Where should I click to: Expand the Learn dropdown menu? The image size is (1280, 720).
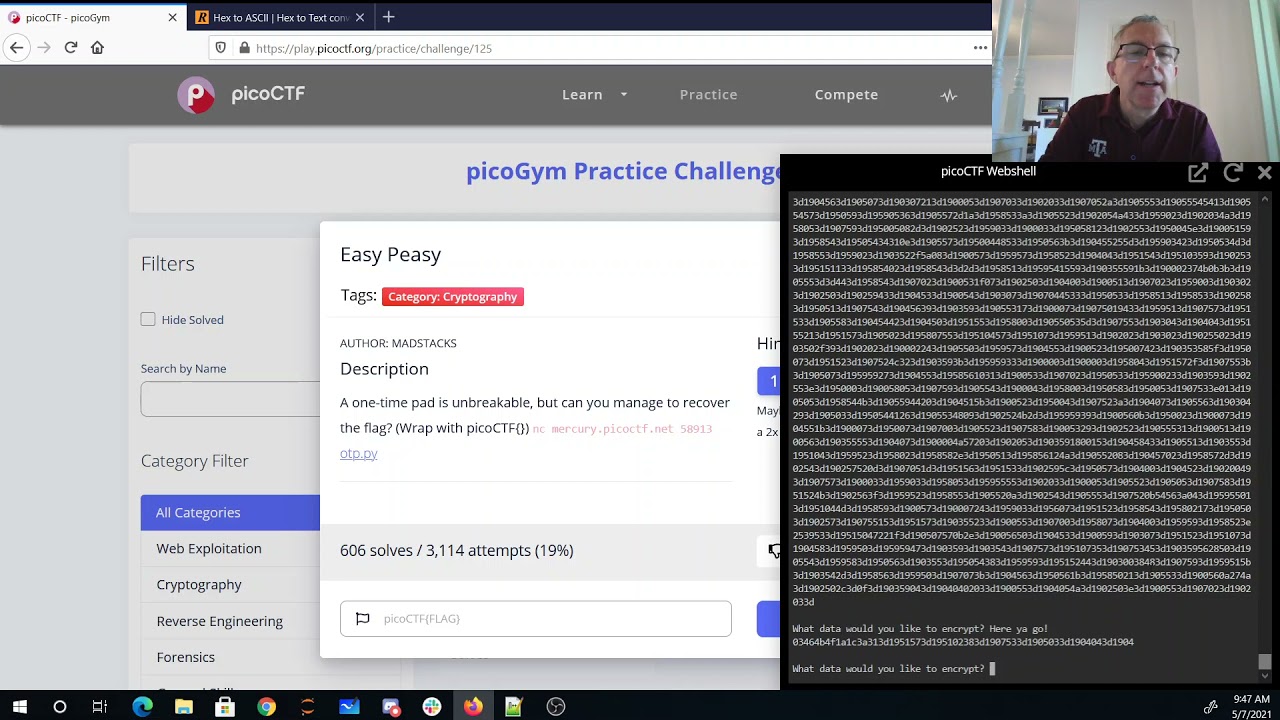594,94
